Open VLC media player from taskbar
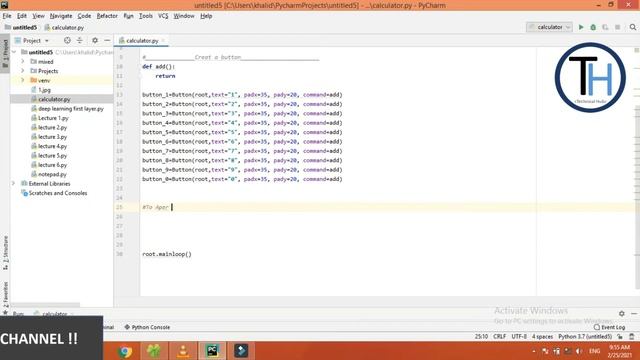 click(x=183, y=351)
